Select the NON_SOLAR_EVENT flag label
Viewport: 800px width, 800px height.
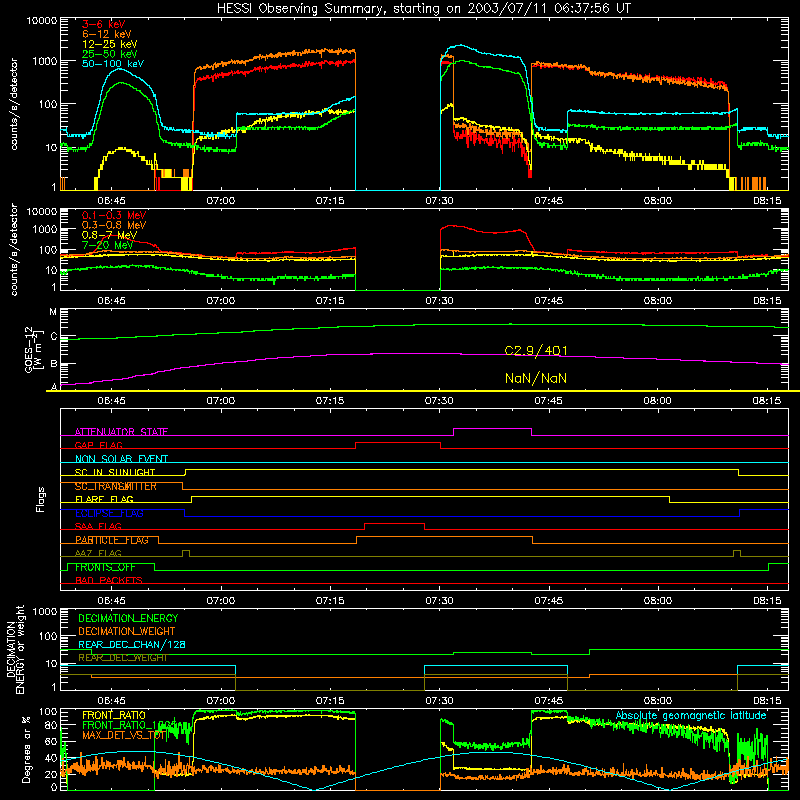(121, 459)
